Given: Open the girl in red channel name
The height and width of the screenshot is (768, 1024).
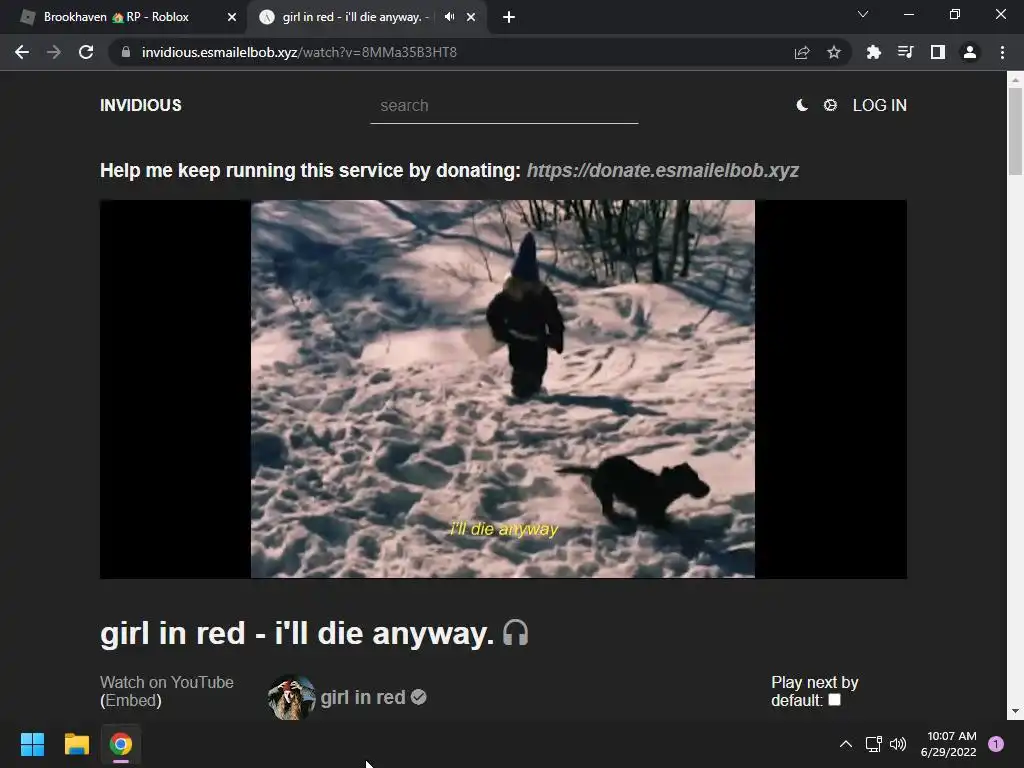Looking at the screenshot, I should [x=362, y=697].
